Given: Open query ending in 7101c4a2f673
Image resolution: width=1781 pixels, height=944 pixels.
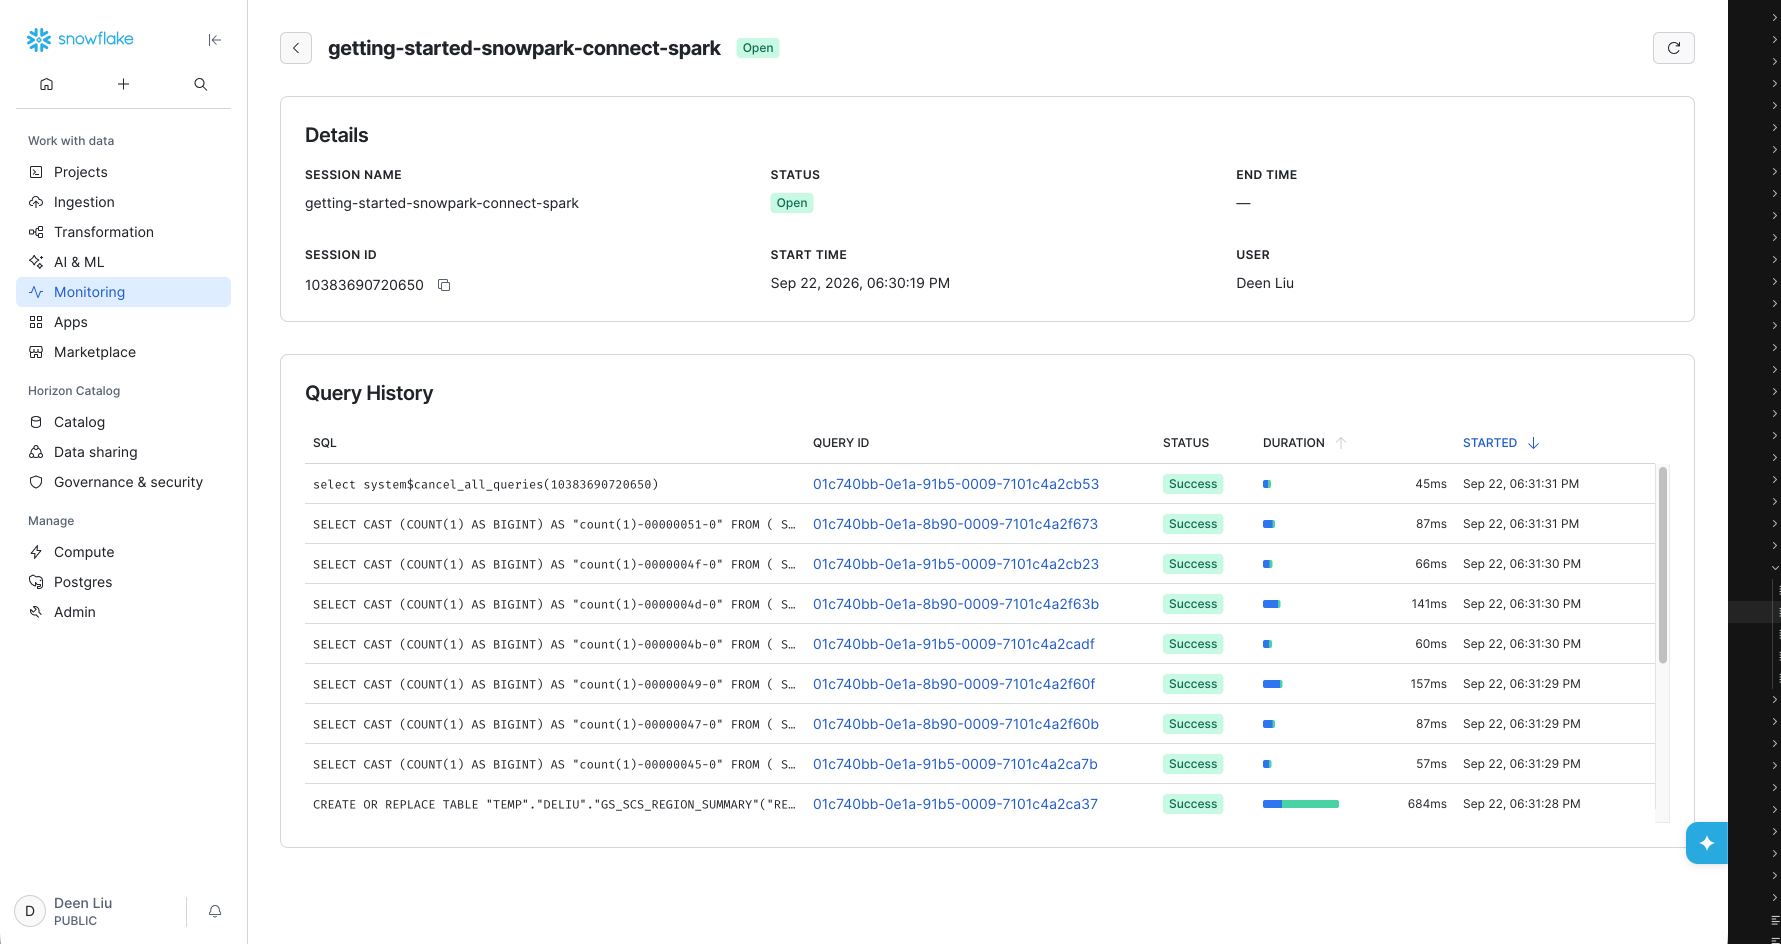Looking at the screenshot, I should [955, 524].
